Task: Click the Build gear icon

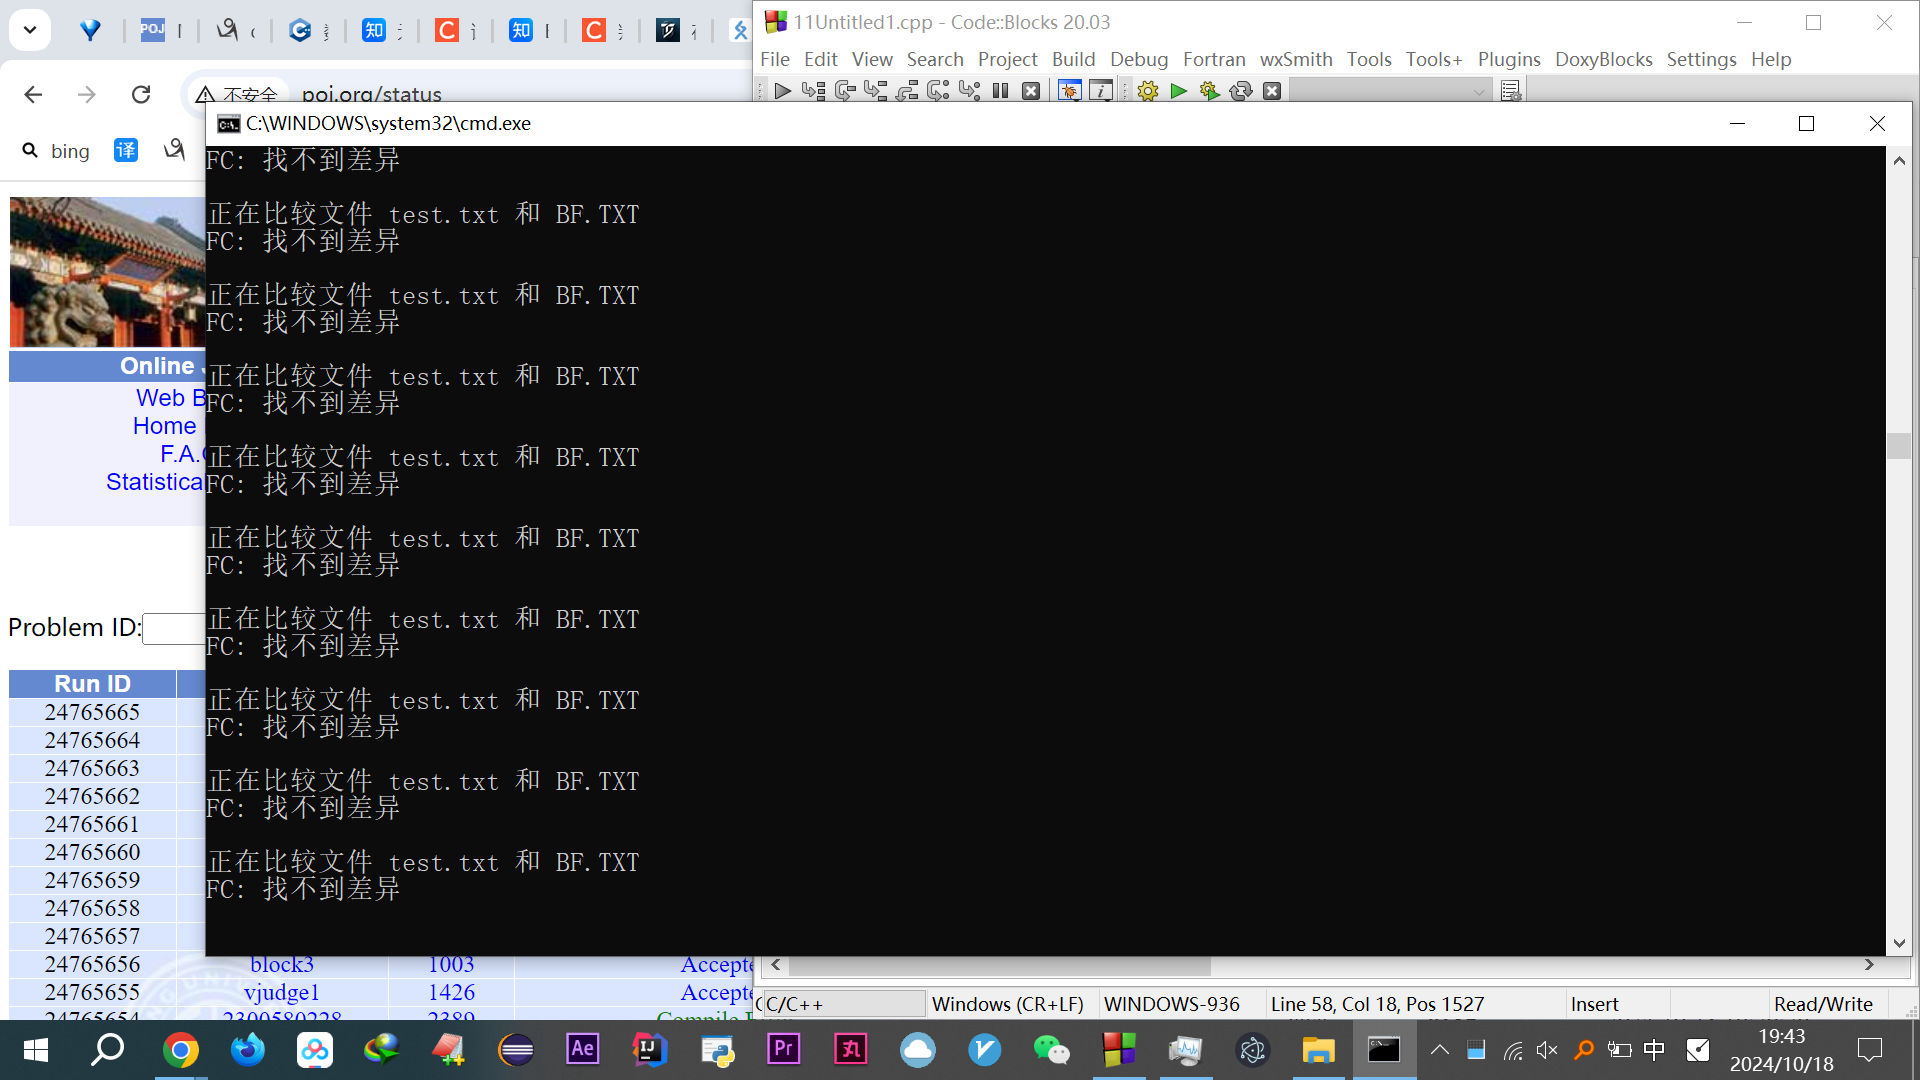Action: pos(1147,91)
